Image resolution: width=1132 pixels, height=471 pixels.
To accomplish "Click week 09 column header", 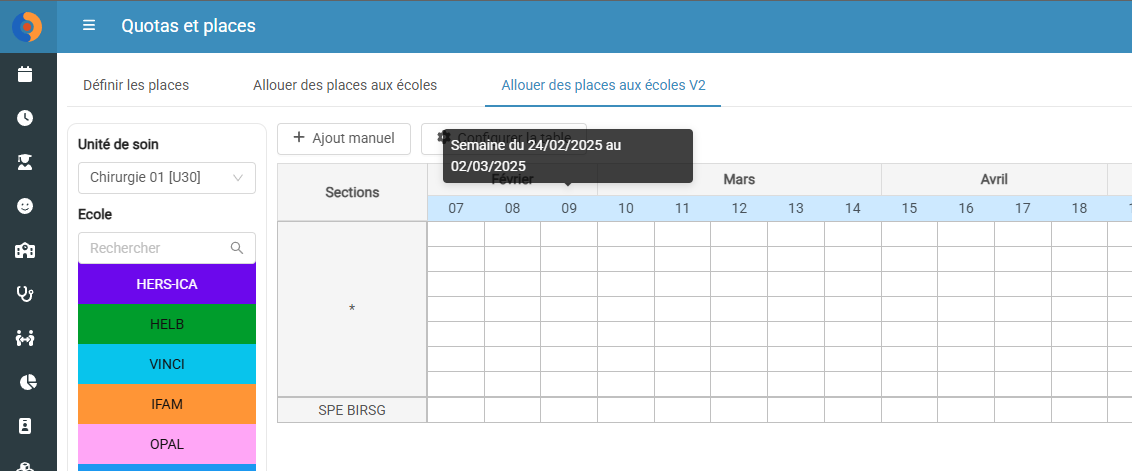I will (x=569, y=209).
